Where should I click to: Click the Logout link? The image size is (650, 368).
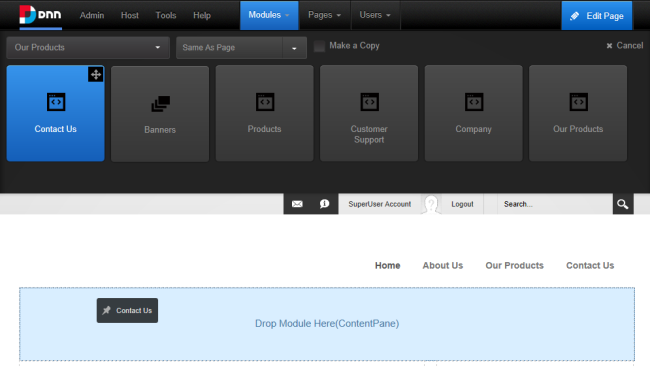click(462, 204)
